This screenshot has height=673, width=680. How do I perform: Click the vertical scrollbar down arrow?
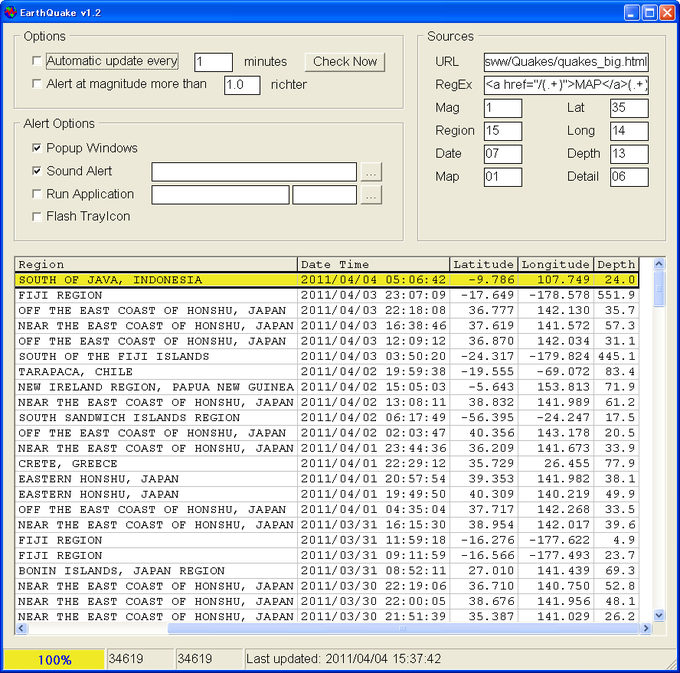(x=659, y=614)
